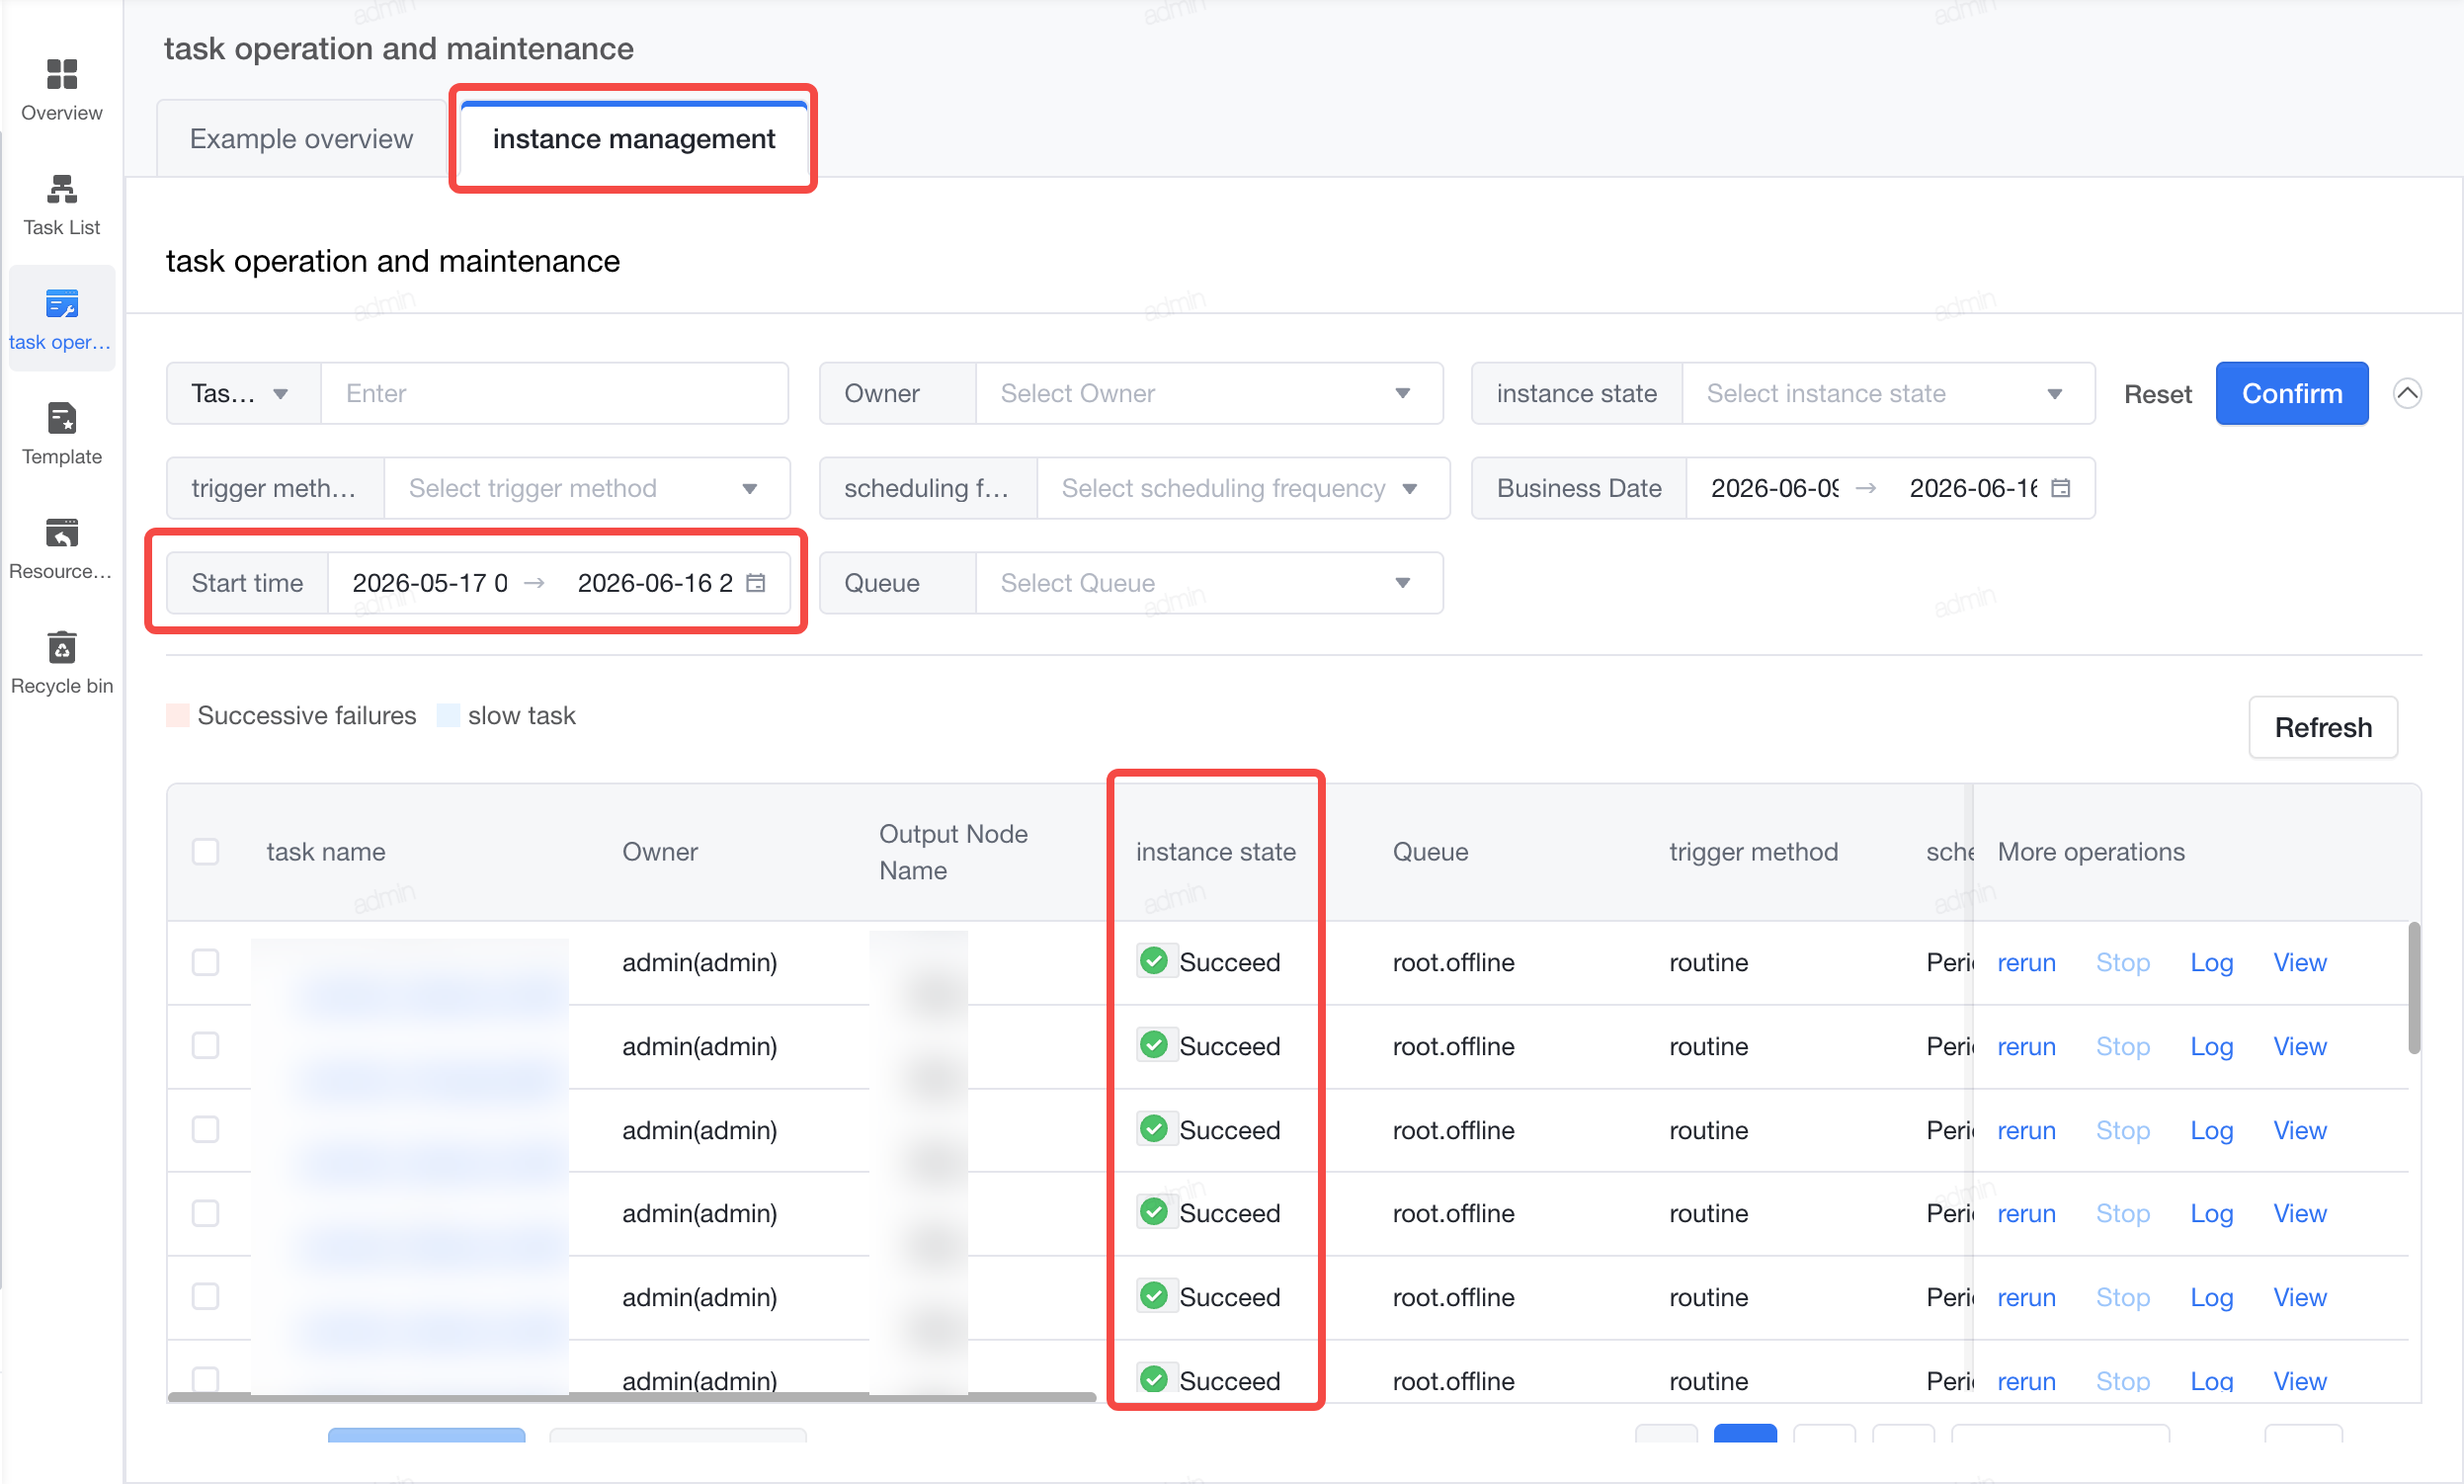Open the Select instance state dropdown
This screenshot has height=1484, width=2464.
(x=1888, y=393)
